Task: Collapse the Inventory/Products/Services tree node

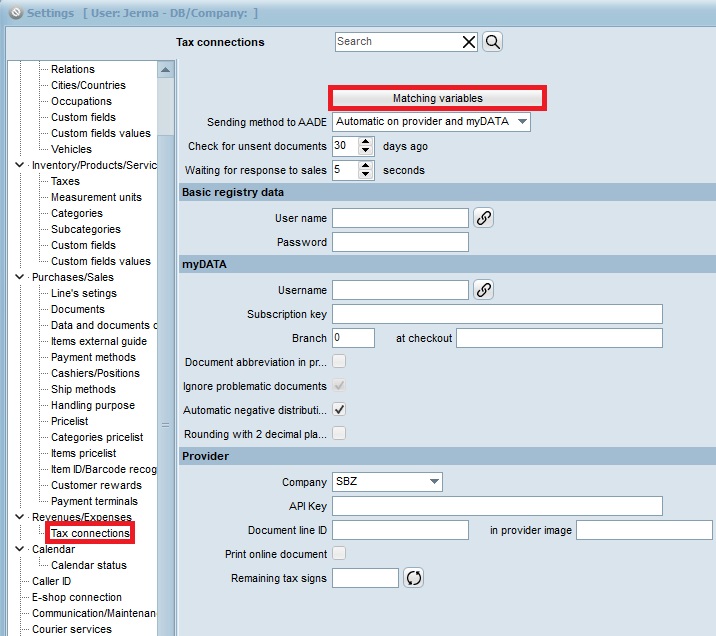Action: tap(20, 165)
